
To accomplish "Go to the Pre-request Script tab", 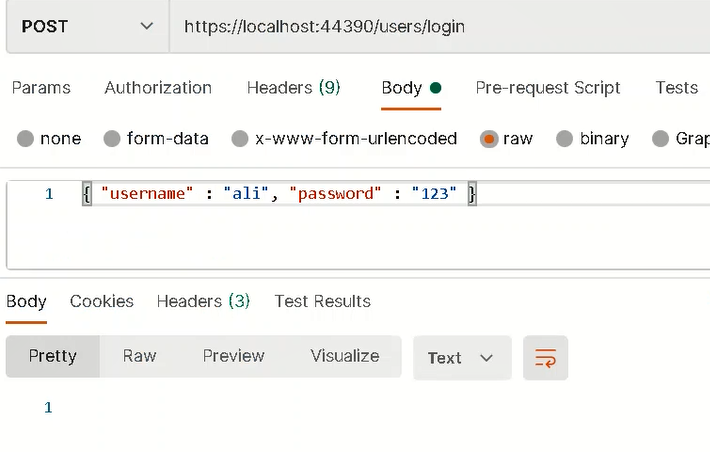I will (548, 87).
